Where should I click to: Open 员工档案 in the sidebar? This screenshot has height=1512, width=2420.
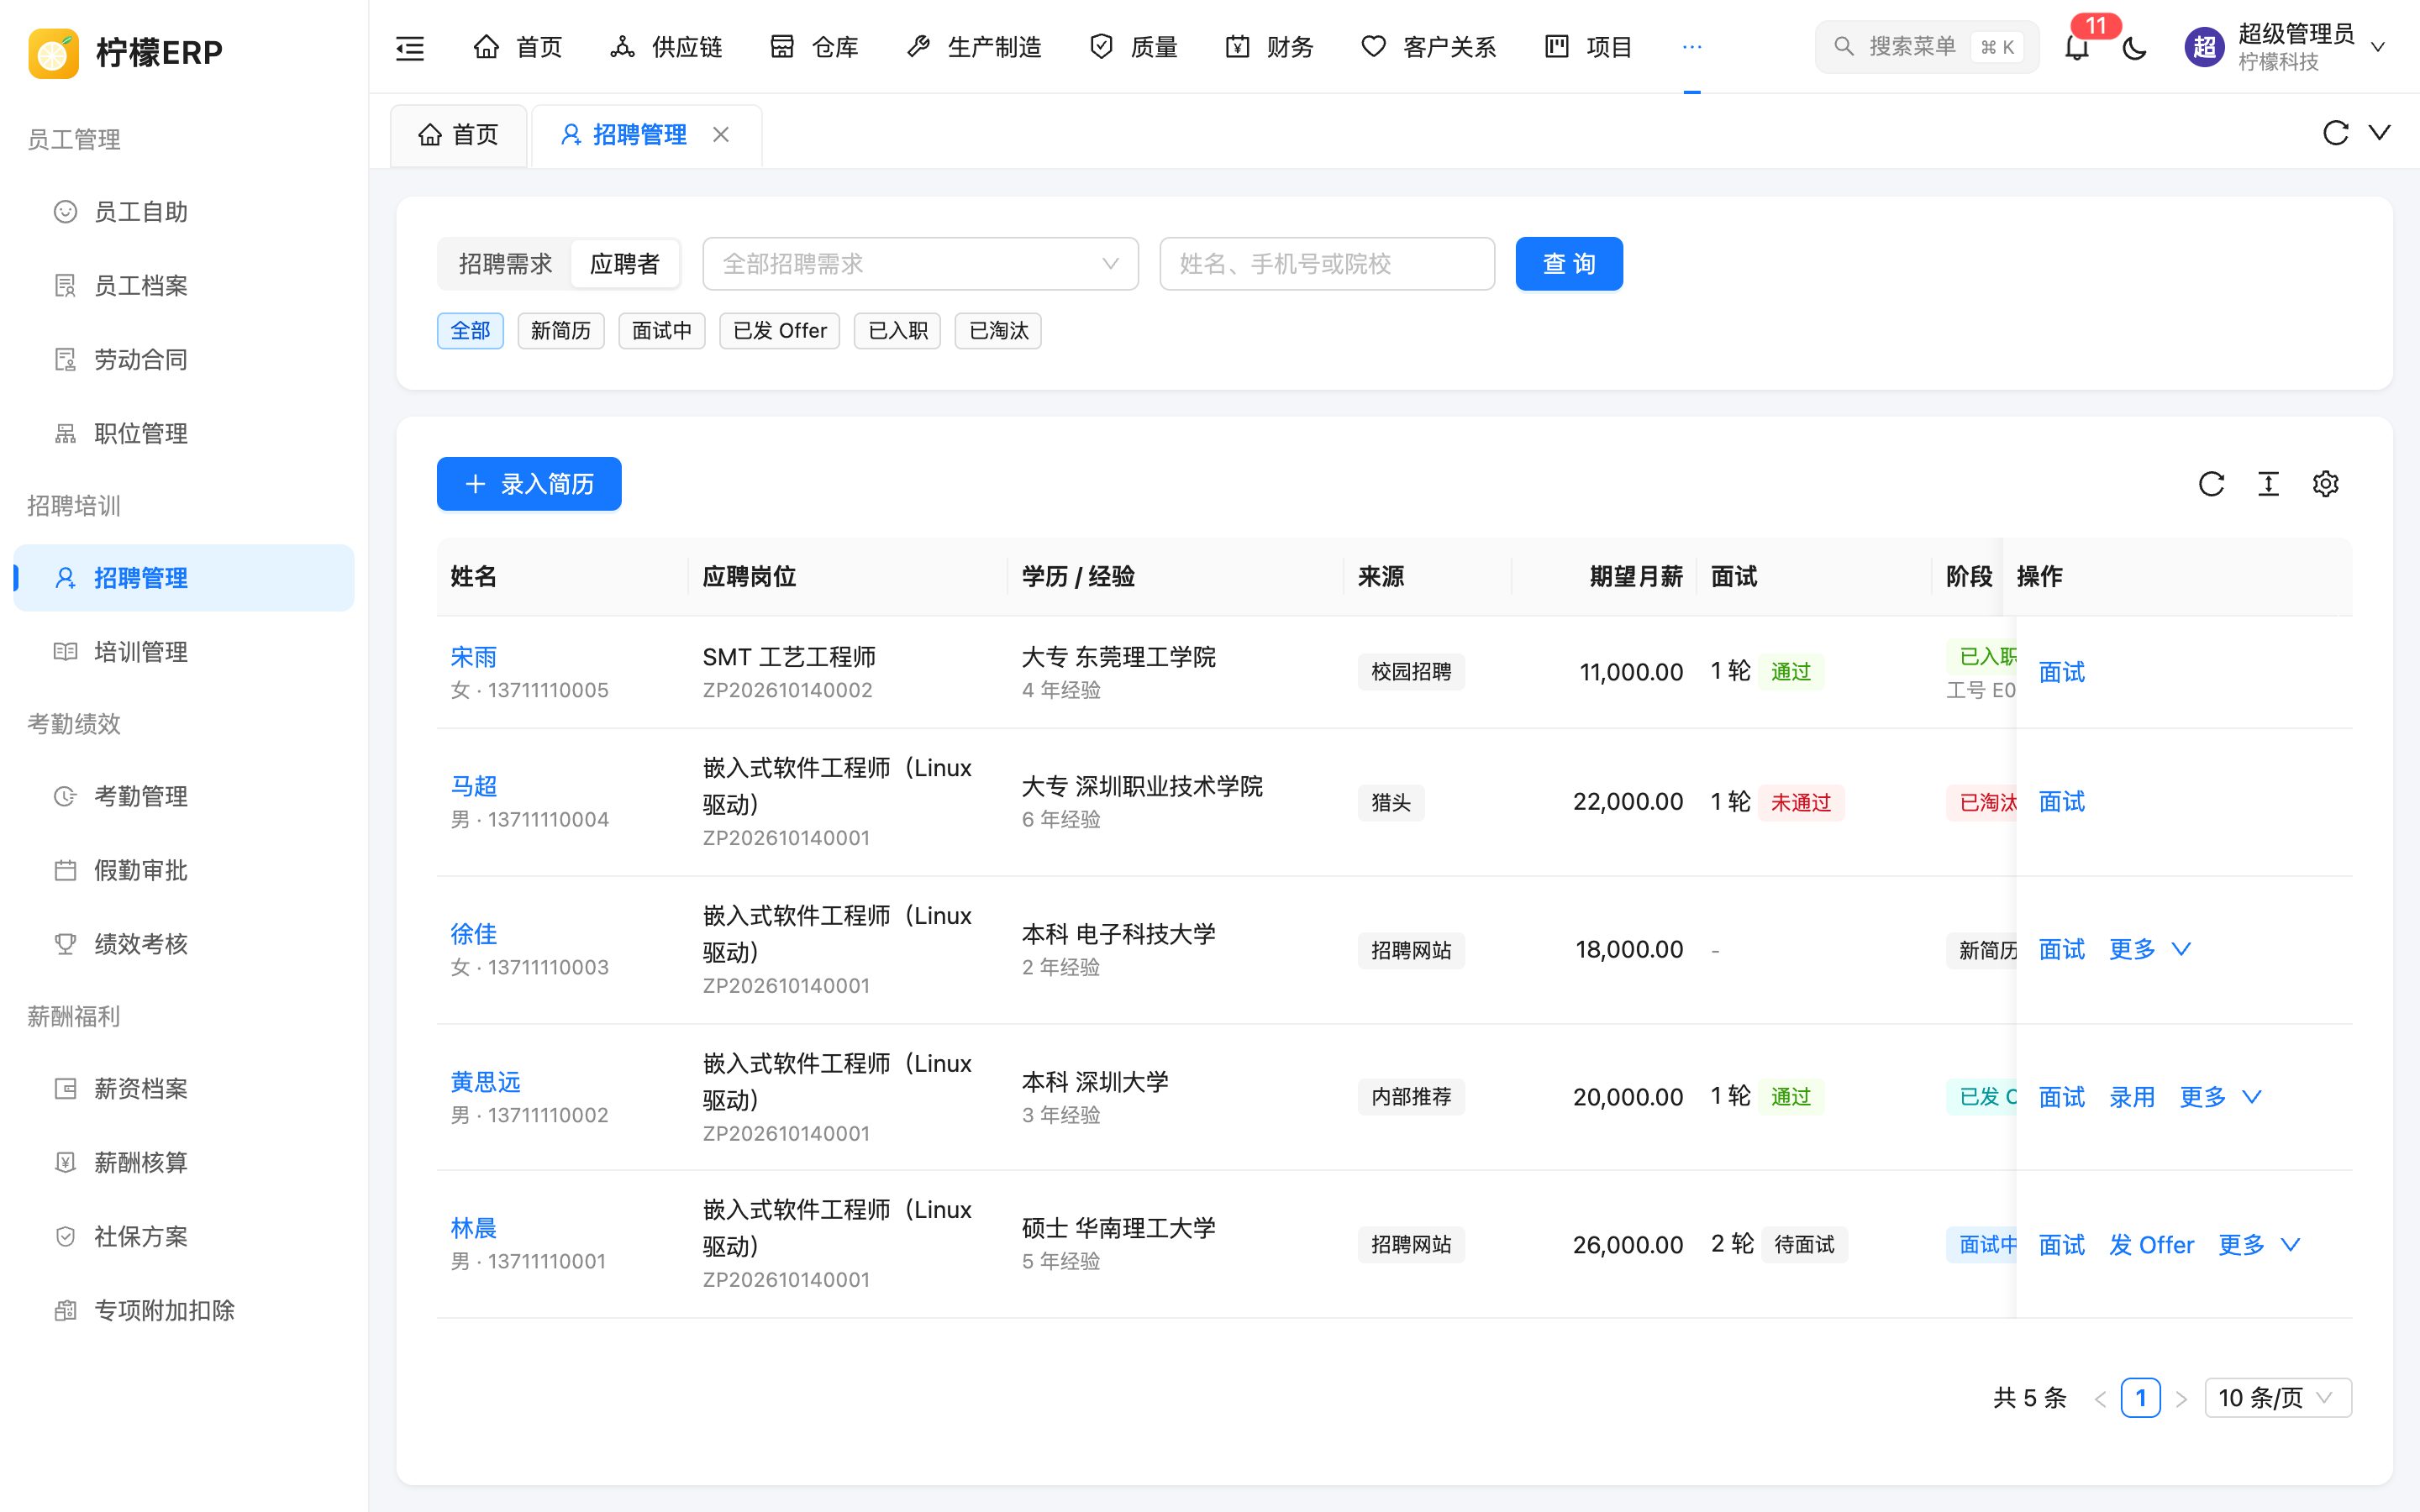184,286
